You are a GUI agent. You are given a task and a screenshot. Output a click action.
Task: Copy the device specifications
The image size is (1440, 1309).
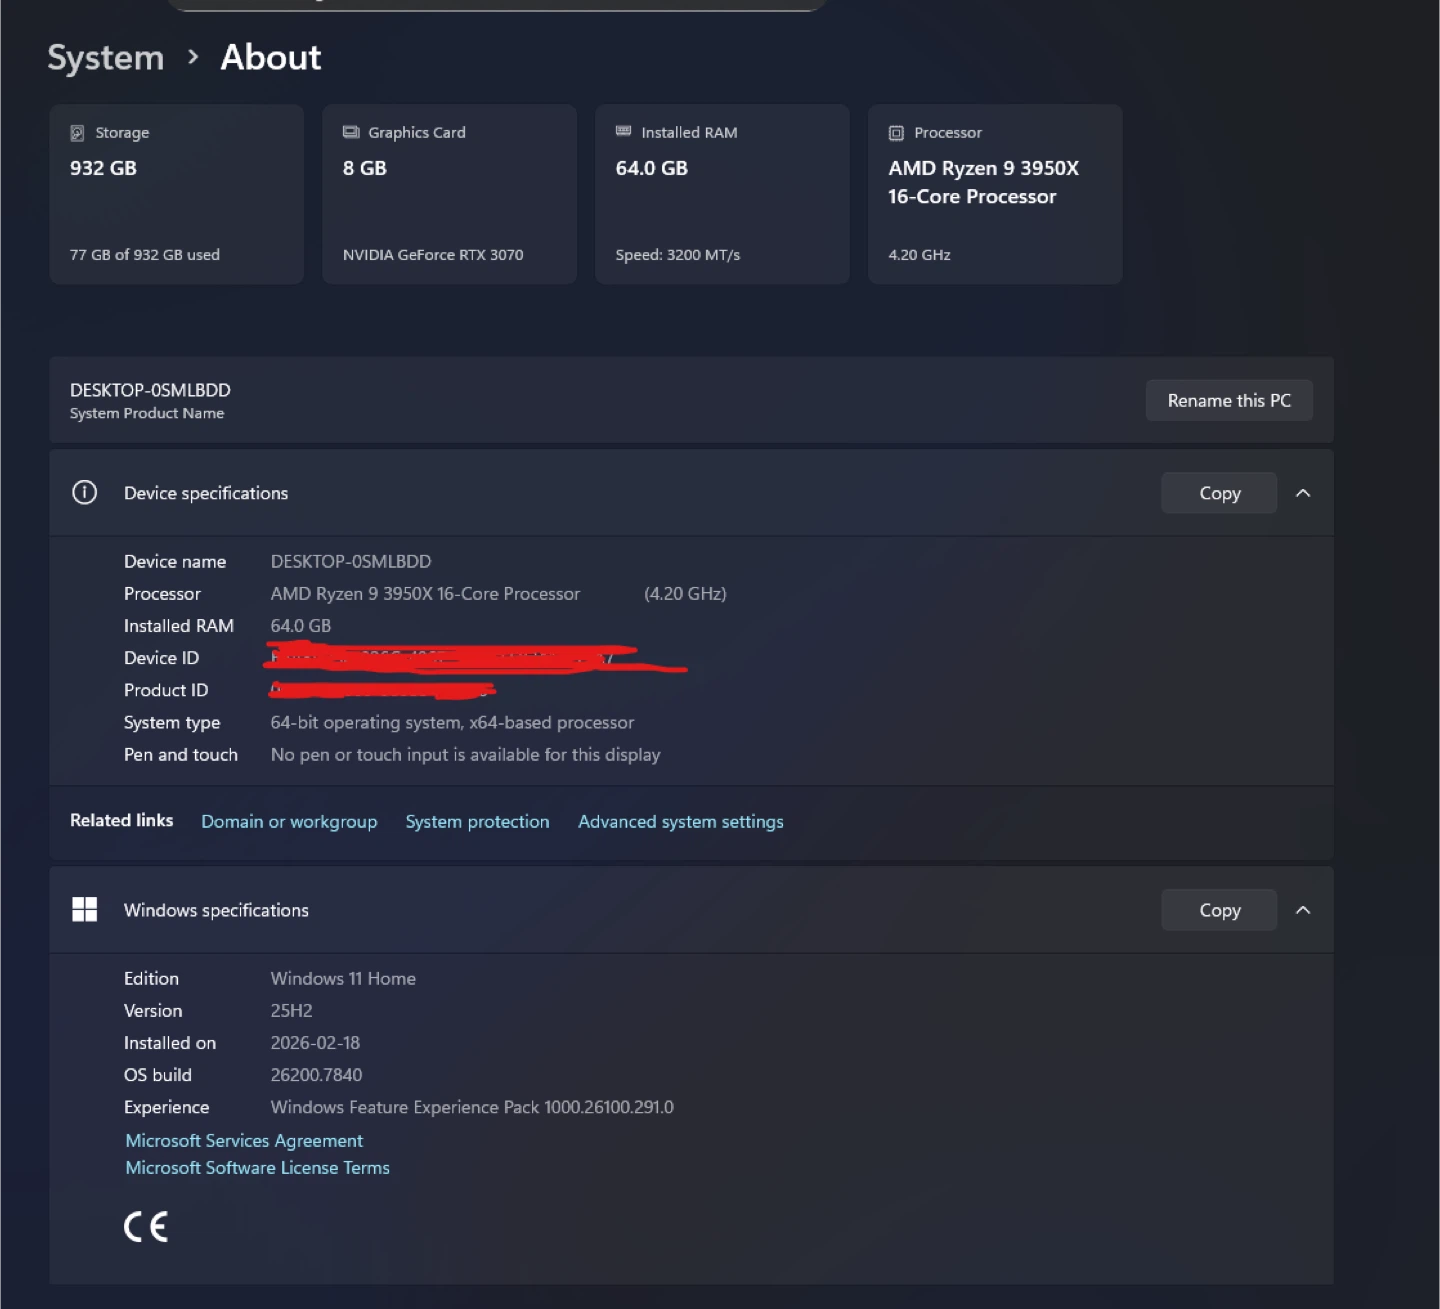click(x=1219, y=493)
